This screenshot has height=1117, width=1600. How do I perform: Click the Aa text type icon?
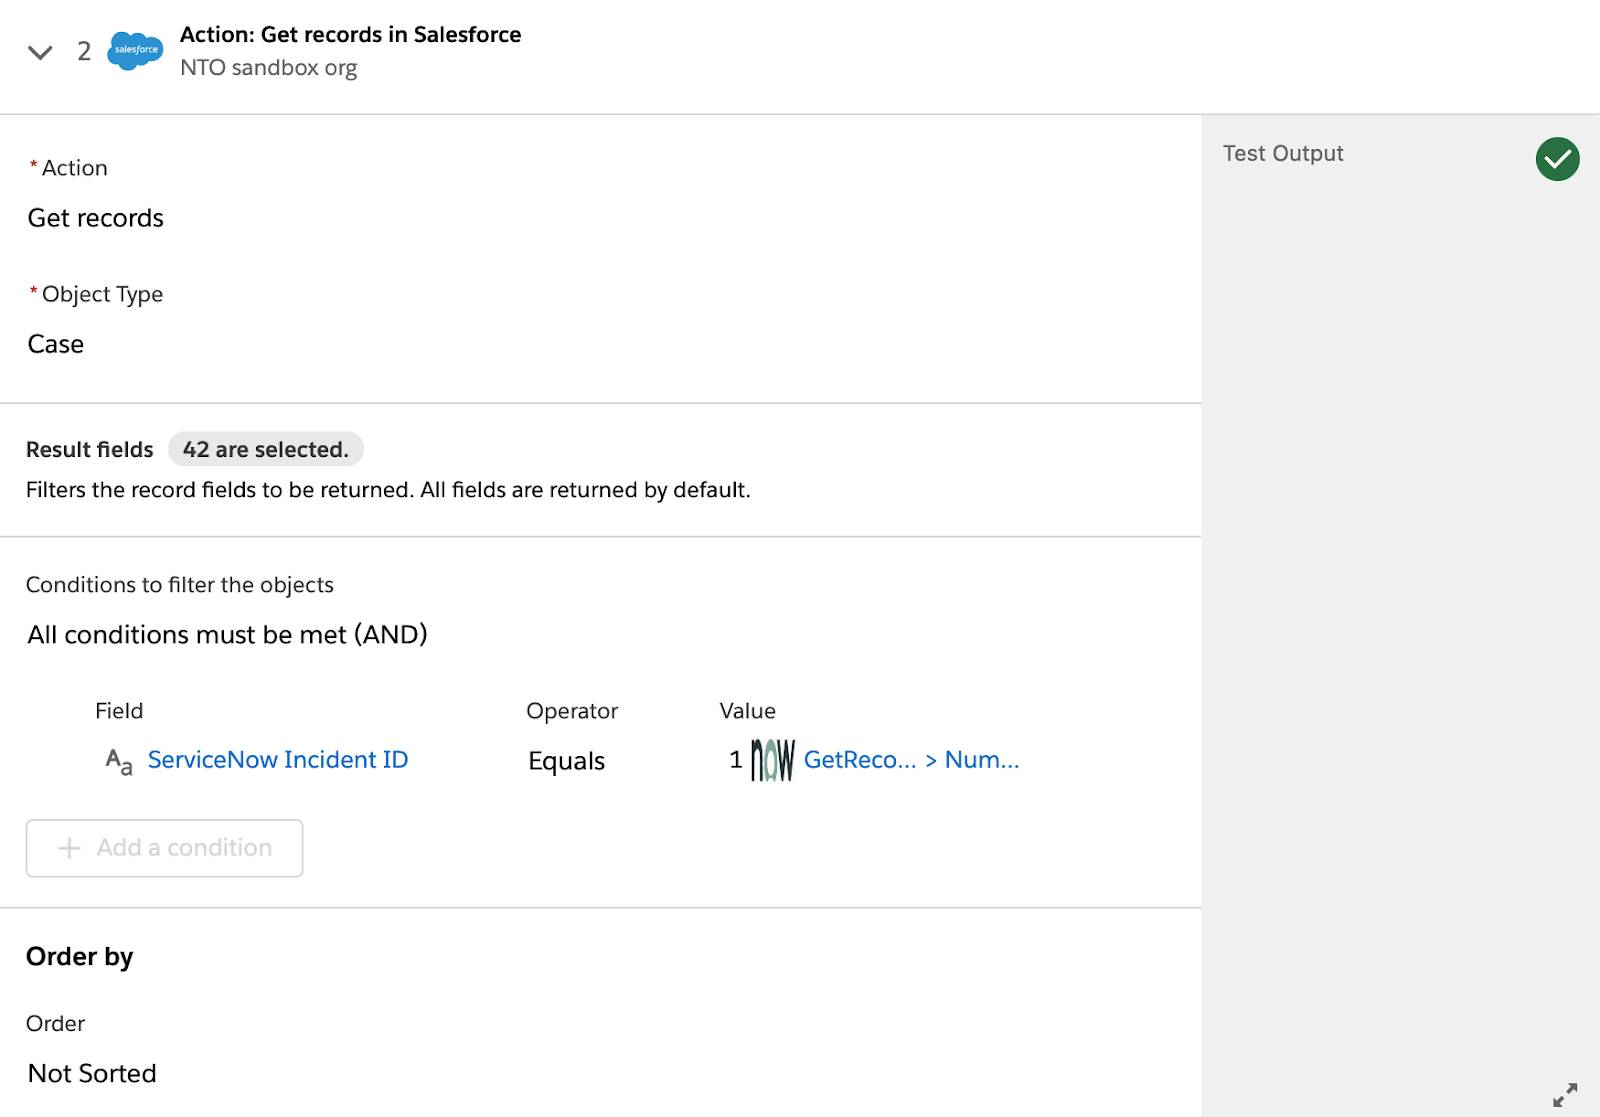pos(119,761)
